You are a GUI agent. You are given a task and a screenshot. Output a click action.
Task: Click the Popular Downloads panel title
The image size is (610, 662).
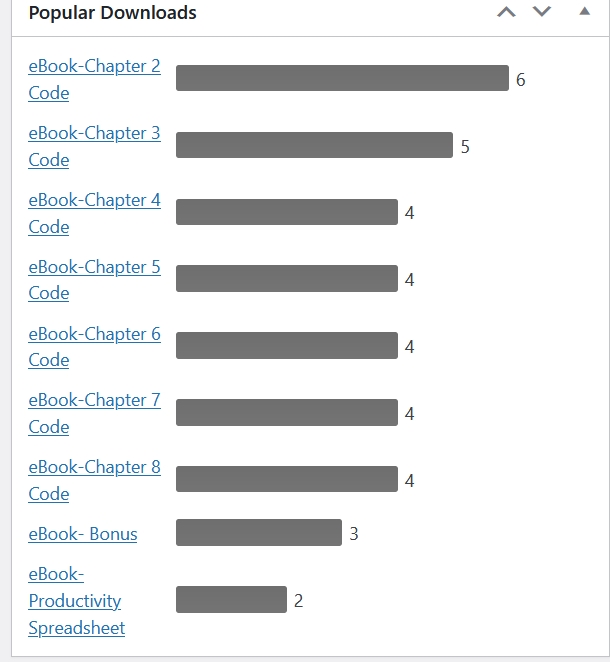tap(112, 13)
